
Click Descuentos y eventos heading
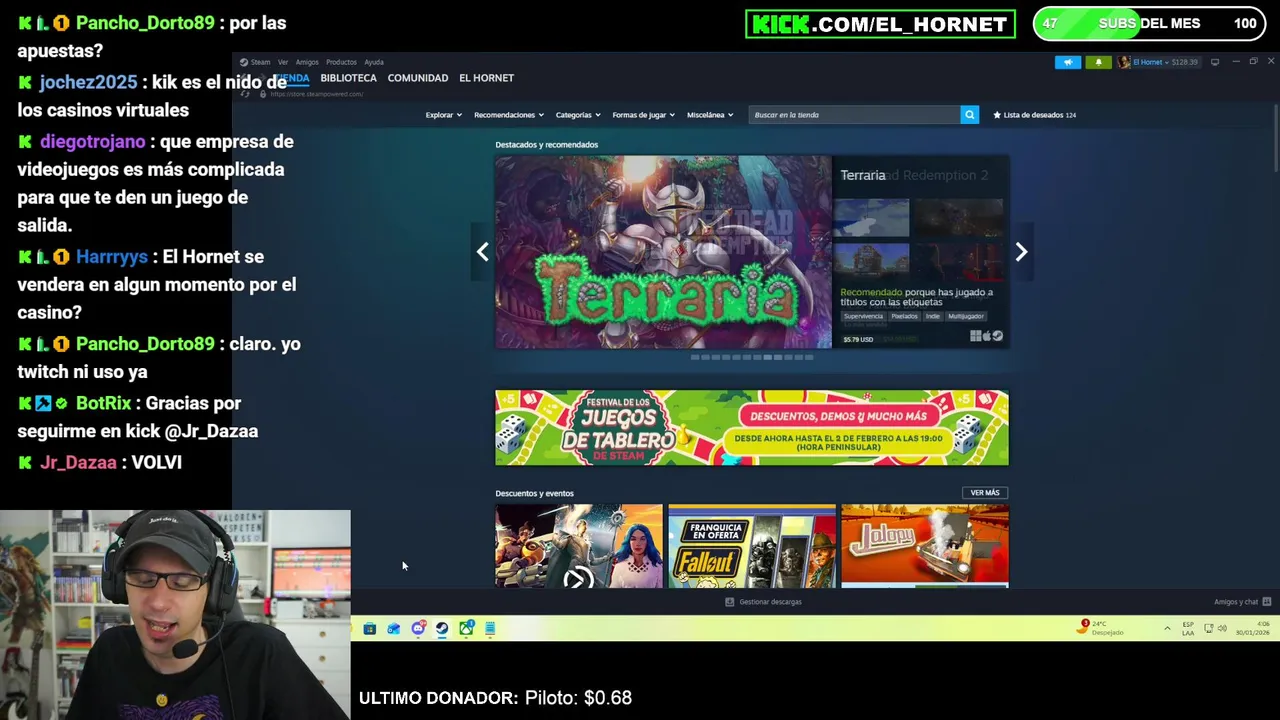534,493
